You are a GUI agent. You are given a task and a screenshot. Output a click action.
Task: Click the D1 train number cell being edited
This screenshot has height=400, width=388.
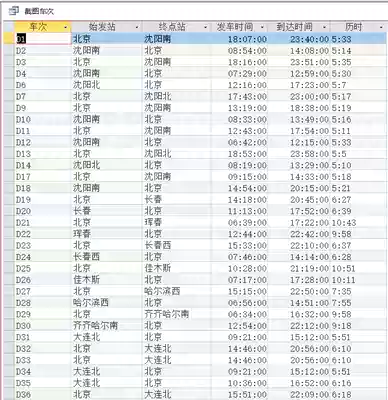coord(43,39)
